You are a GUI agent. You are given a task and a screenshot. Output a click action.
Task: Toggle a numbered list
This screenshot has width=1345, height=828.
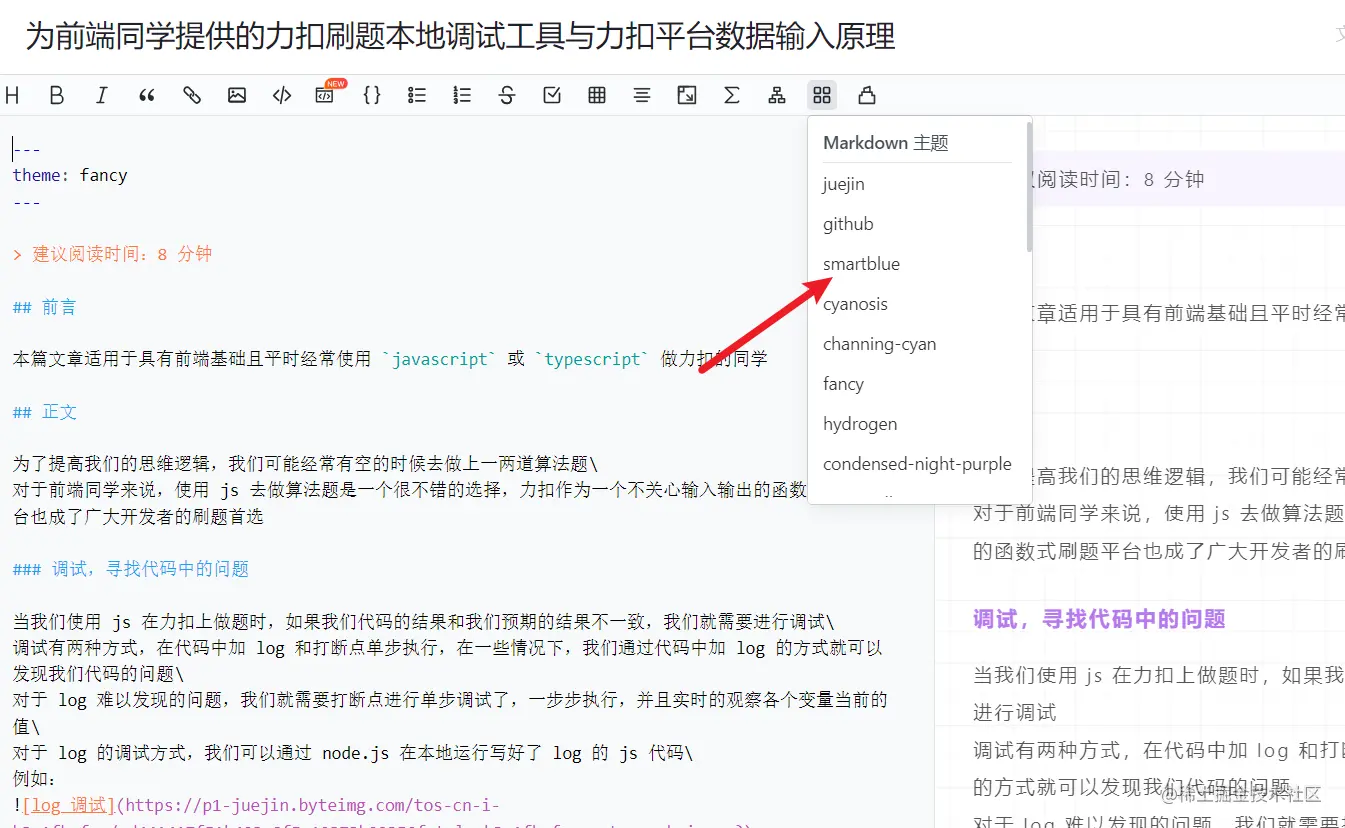point(462,95)
